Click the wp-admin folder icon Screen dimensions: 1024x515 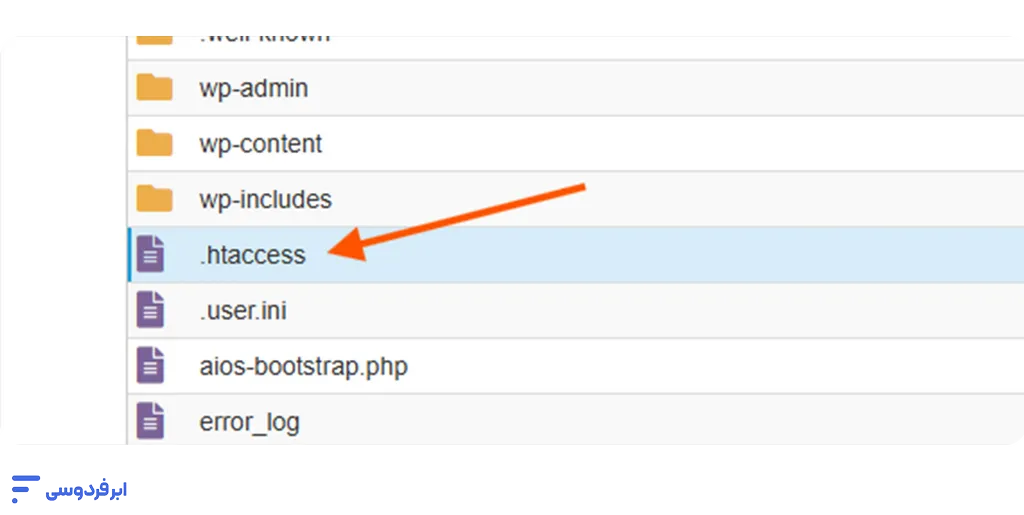(x=154, y=88)
